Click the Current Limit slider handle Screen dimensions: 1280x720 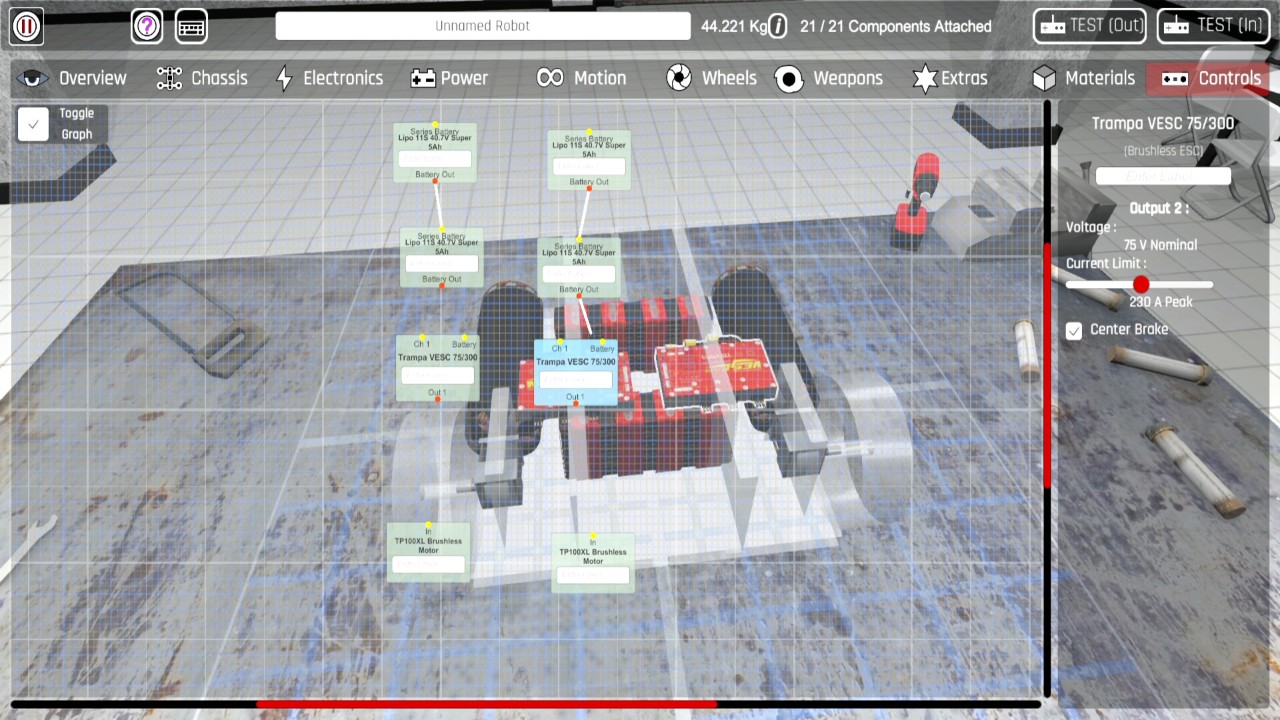[1141, 284]
